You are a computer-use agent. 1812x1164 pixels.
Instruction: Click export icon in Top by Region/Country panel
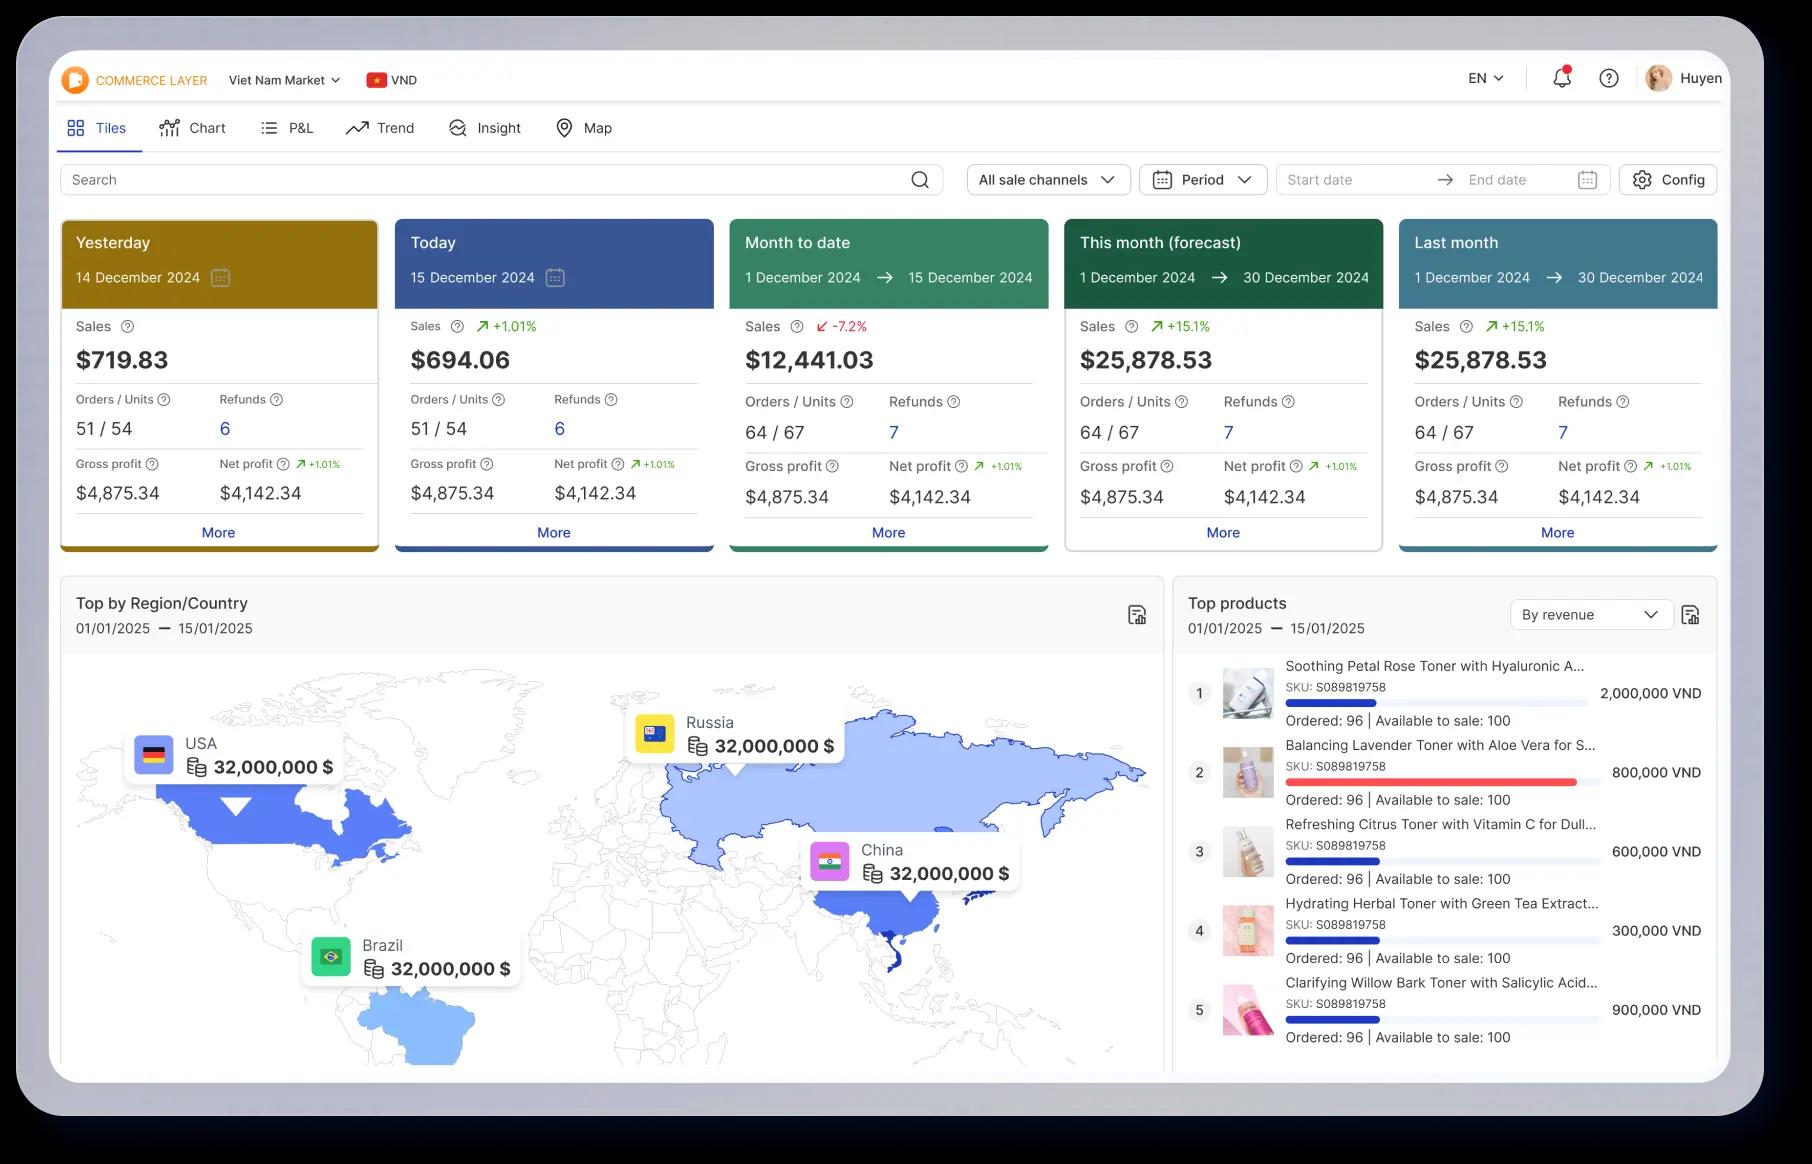pos(1136,615)
